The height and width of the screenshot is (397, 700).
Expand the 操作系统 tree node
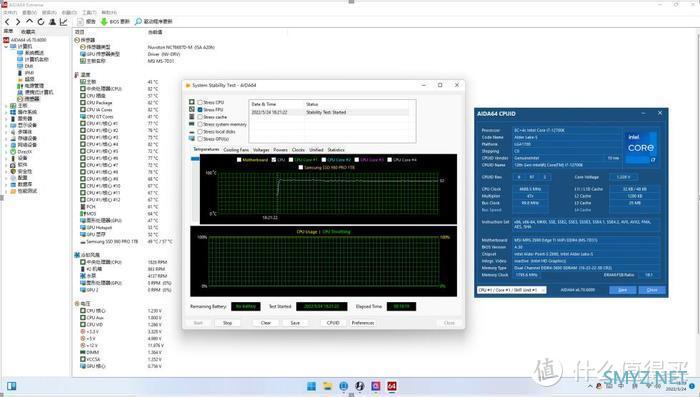point(6,112)
